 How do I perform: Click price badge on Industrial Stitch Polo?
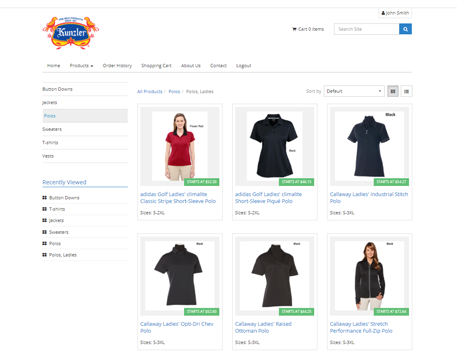391,182
